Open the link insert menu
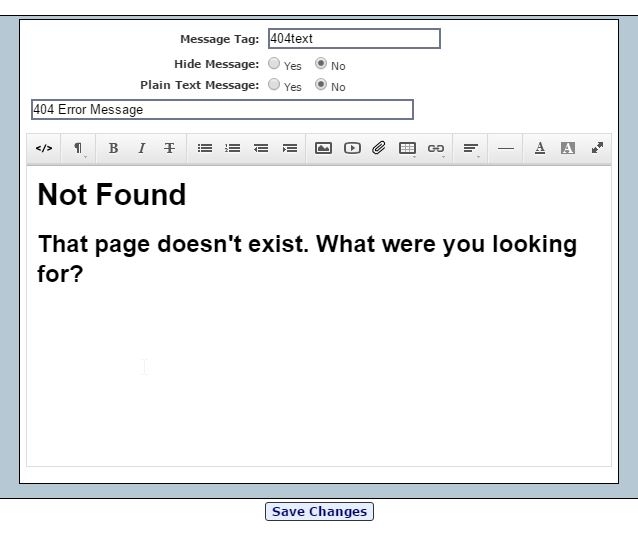The image size is (638, 547). click(x=436, y=148)
